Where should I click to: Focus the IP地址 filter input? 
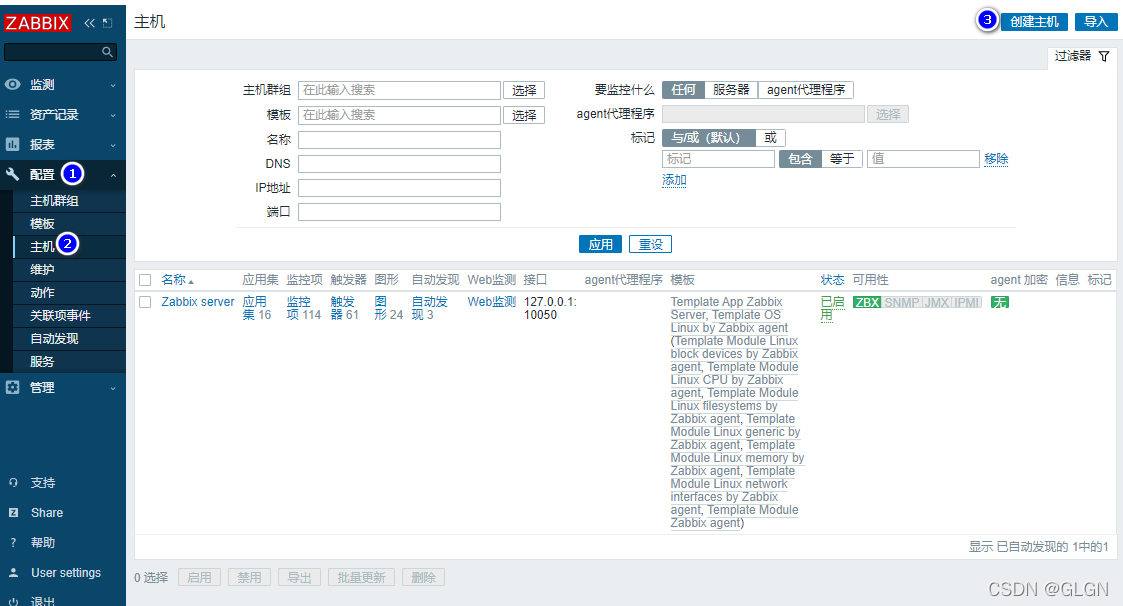pyautogui.click(x=400, y=188)
